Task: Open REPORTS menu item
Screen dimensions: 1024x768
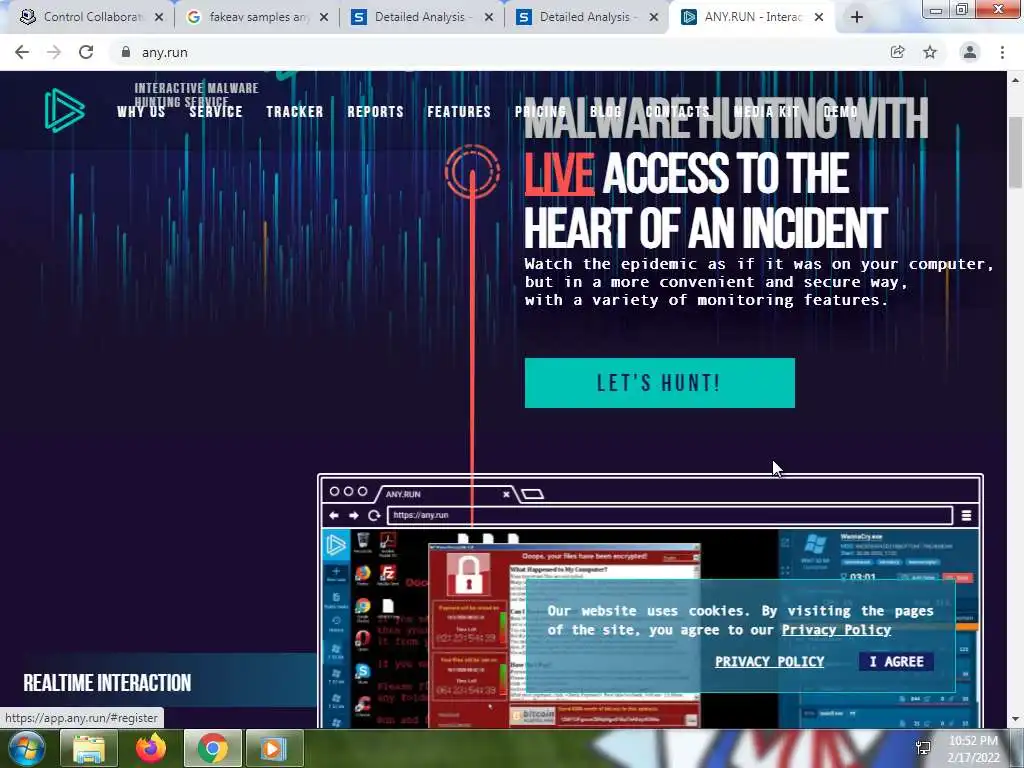Action: (376, 112)
